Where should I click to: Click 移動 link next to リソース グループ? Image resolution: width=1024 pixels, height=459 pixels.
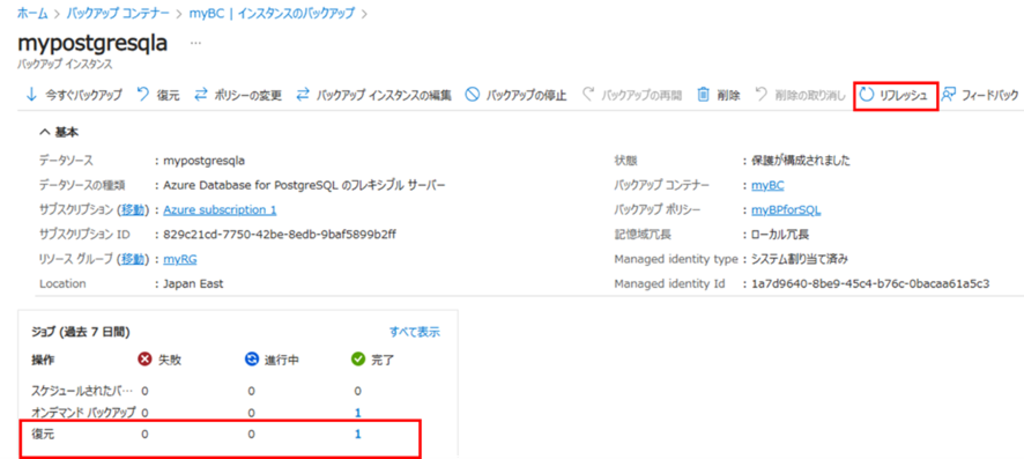click(x=132, y=259)
